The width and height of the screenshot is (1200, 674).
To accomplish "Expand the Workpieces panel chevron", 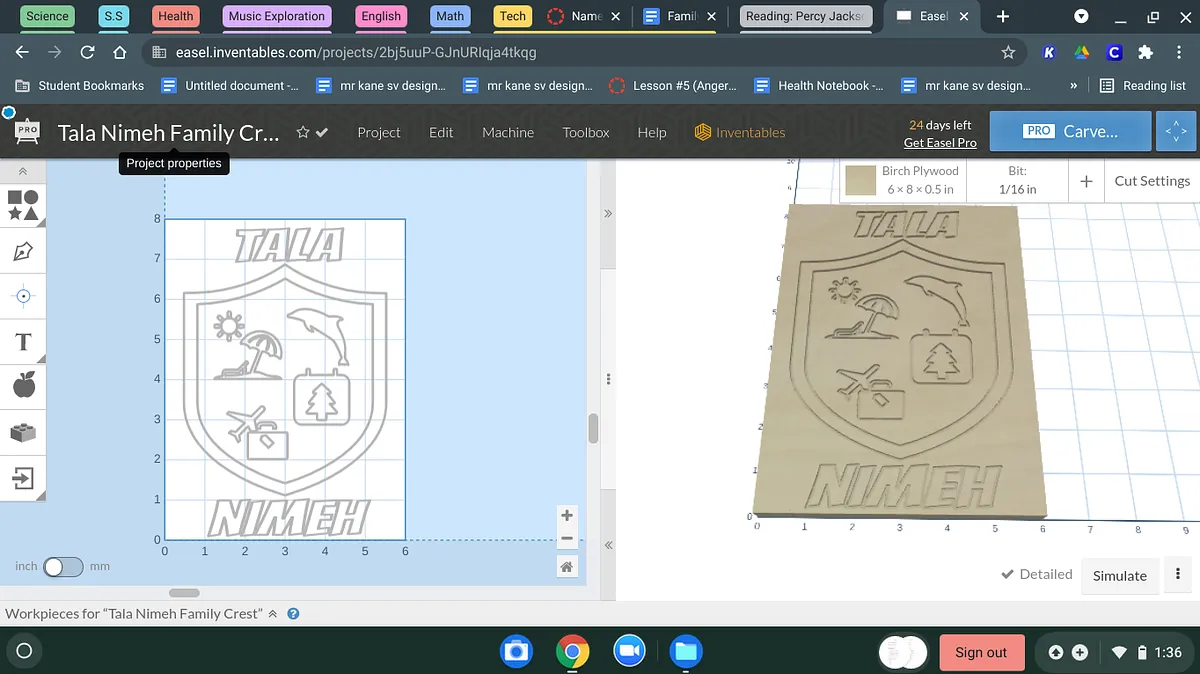I will coord(273,614).
